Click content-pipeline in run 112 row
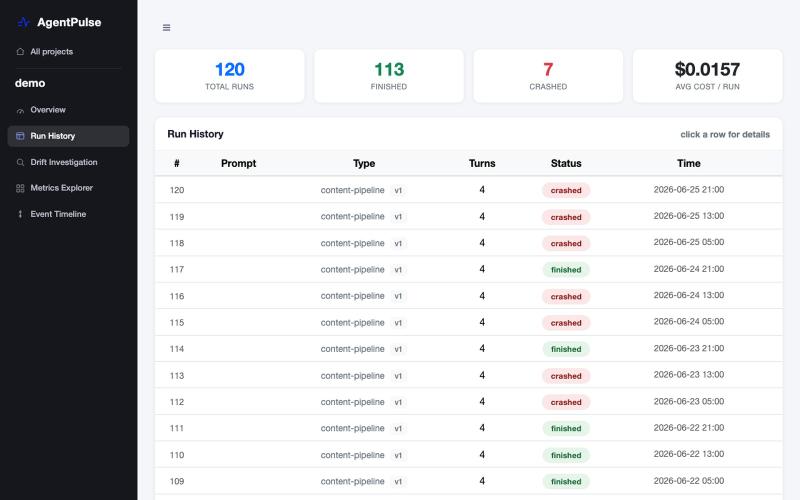The width and height of the screenshot is (800, 500). pyautogui.click(x=353, y=402)
